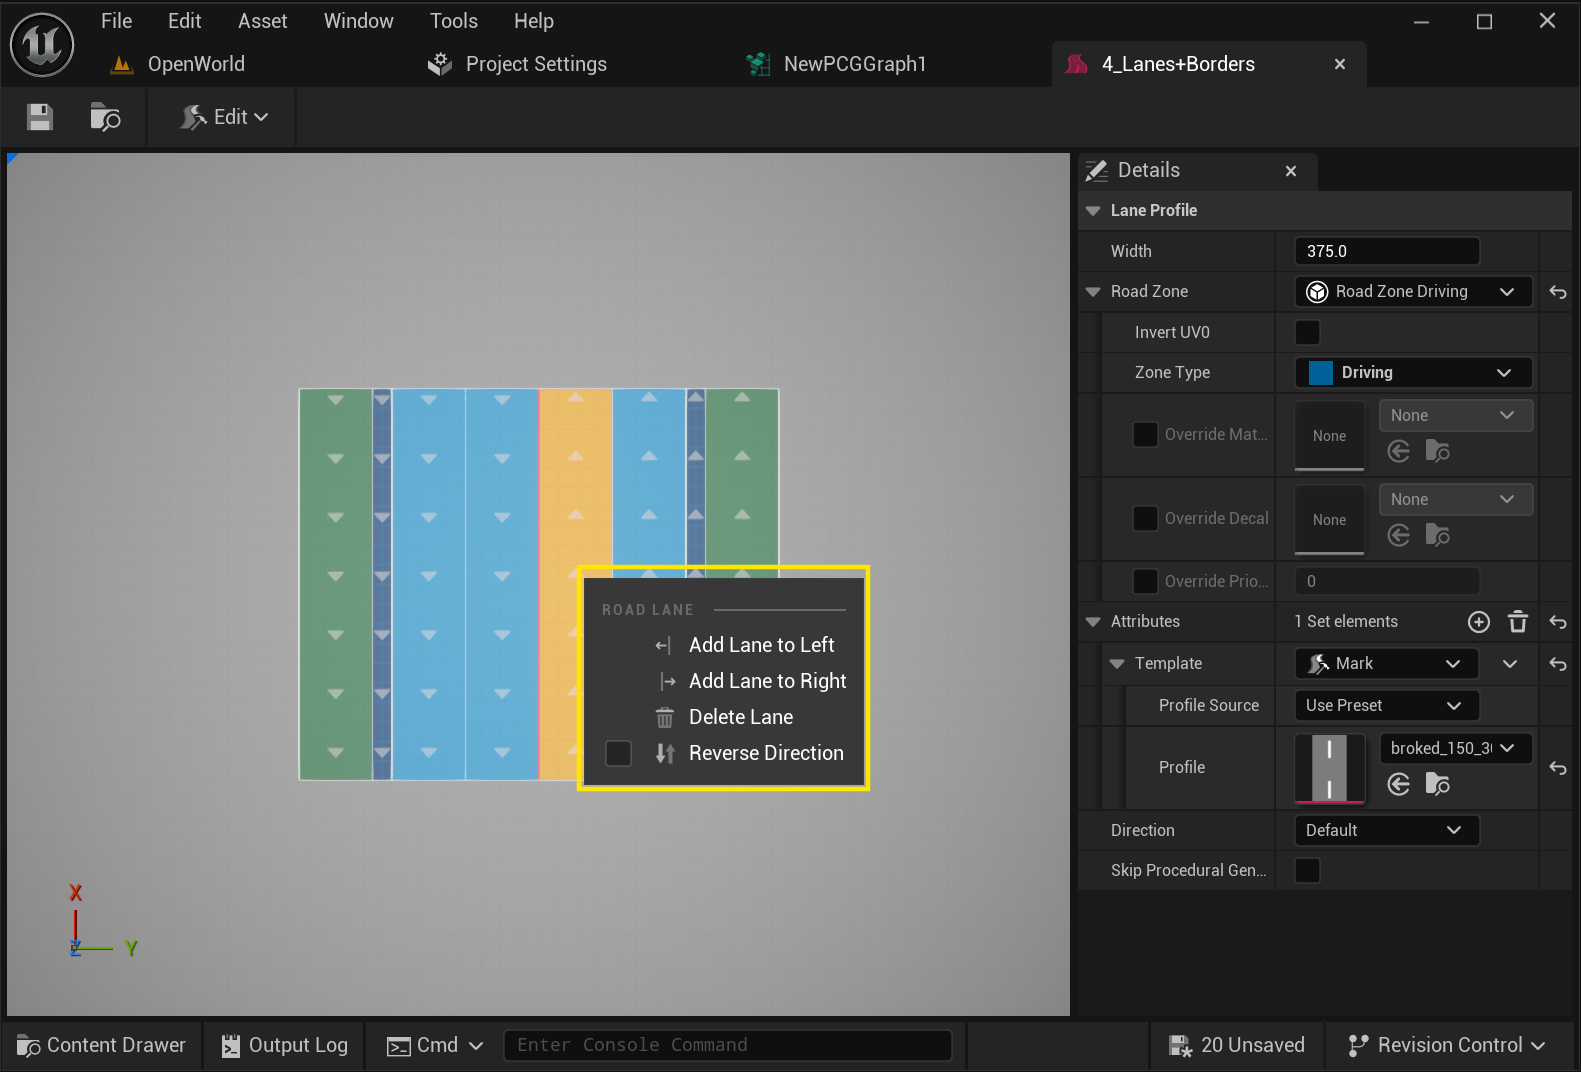Save the current asset with floppy icon
Viewport: 1581px width, 1072px height.
[40, 117]
